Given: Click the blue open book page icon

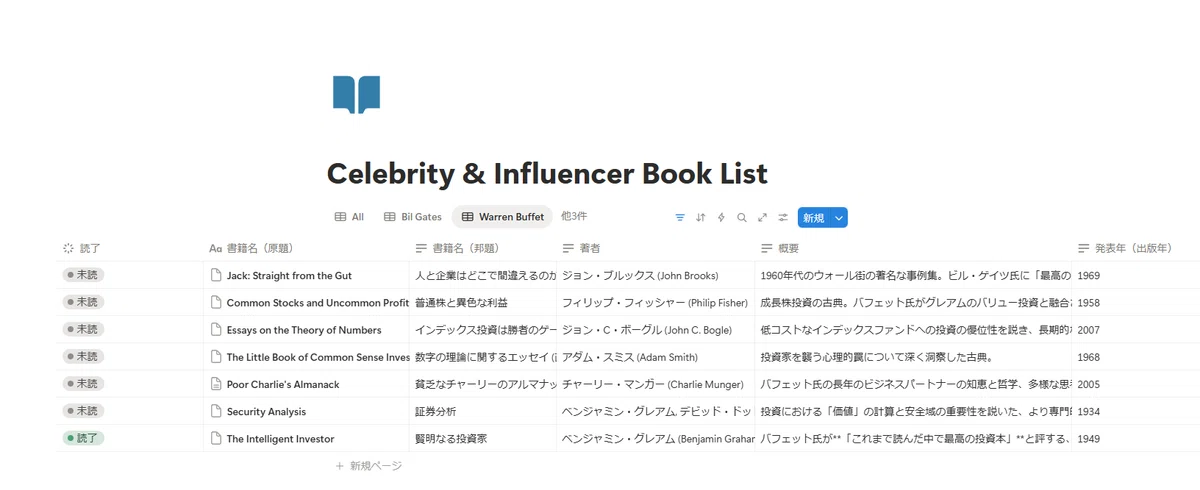Looking at the screenshot, I should coord(356,94).
